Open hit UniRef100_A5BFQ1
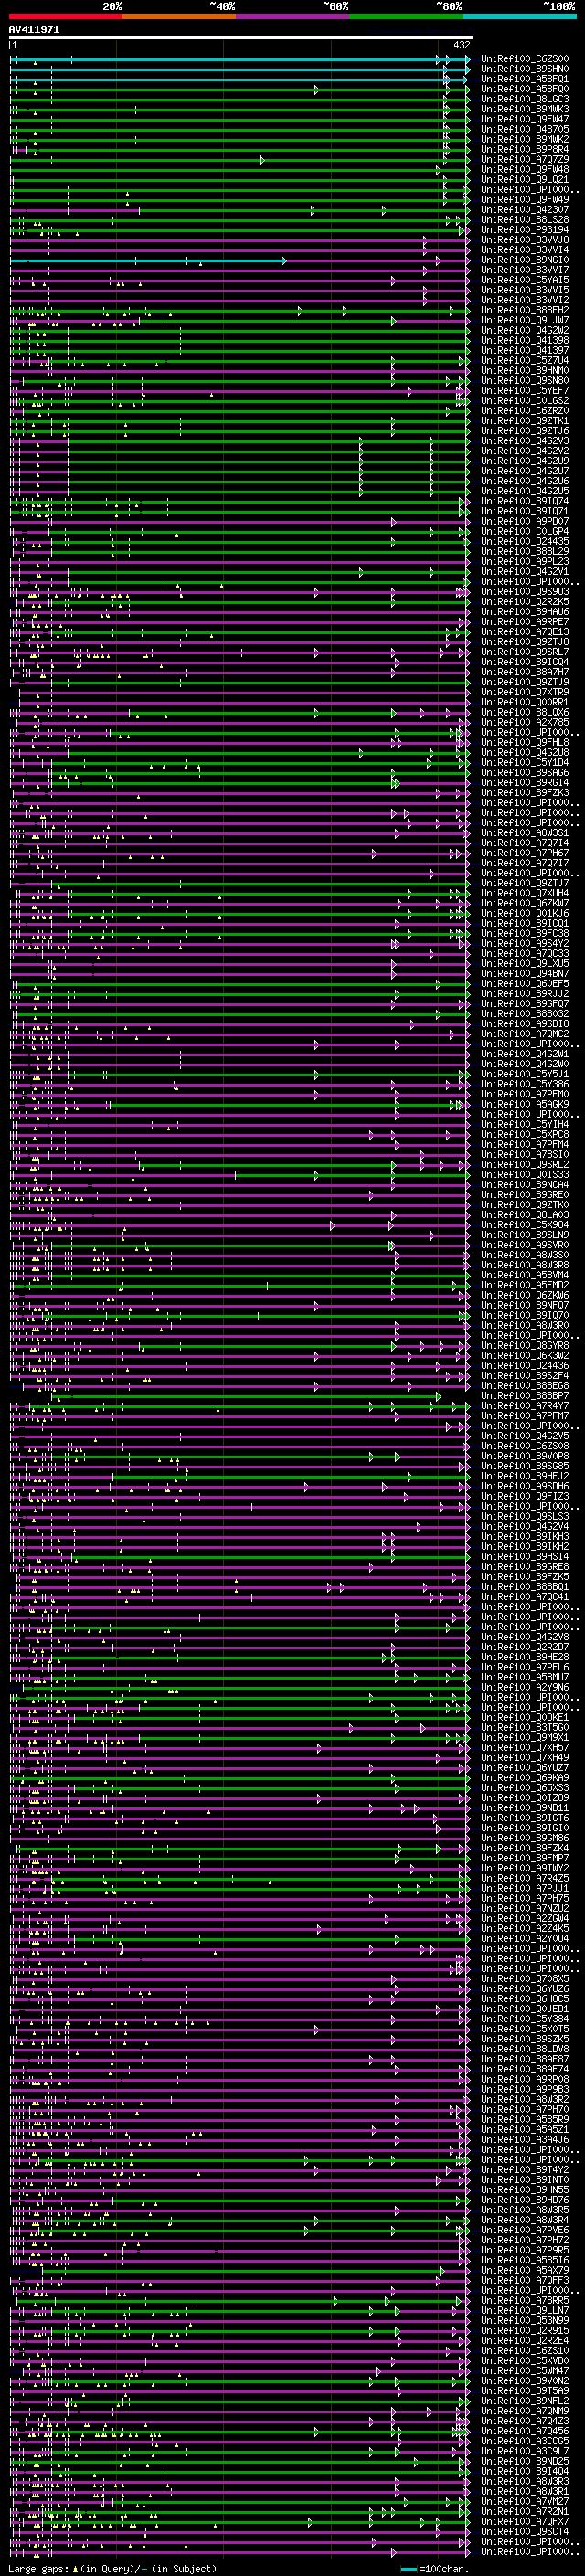This screenshot has width=585, height=2576. 525,79
